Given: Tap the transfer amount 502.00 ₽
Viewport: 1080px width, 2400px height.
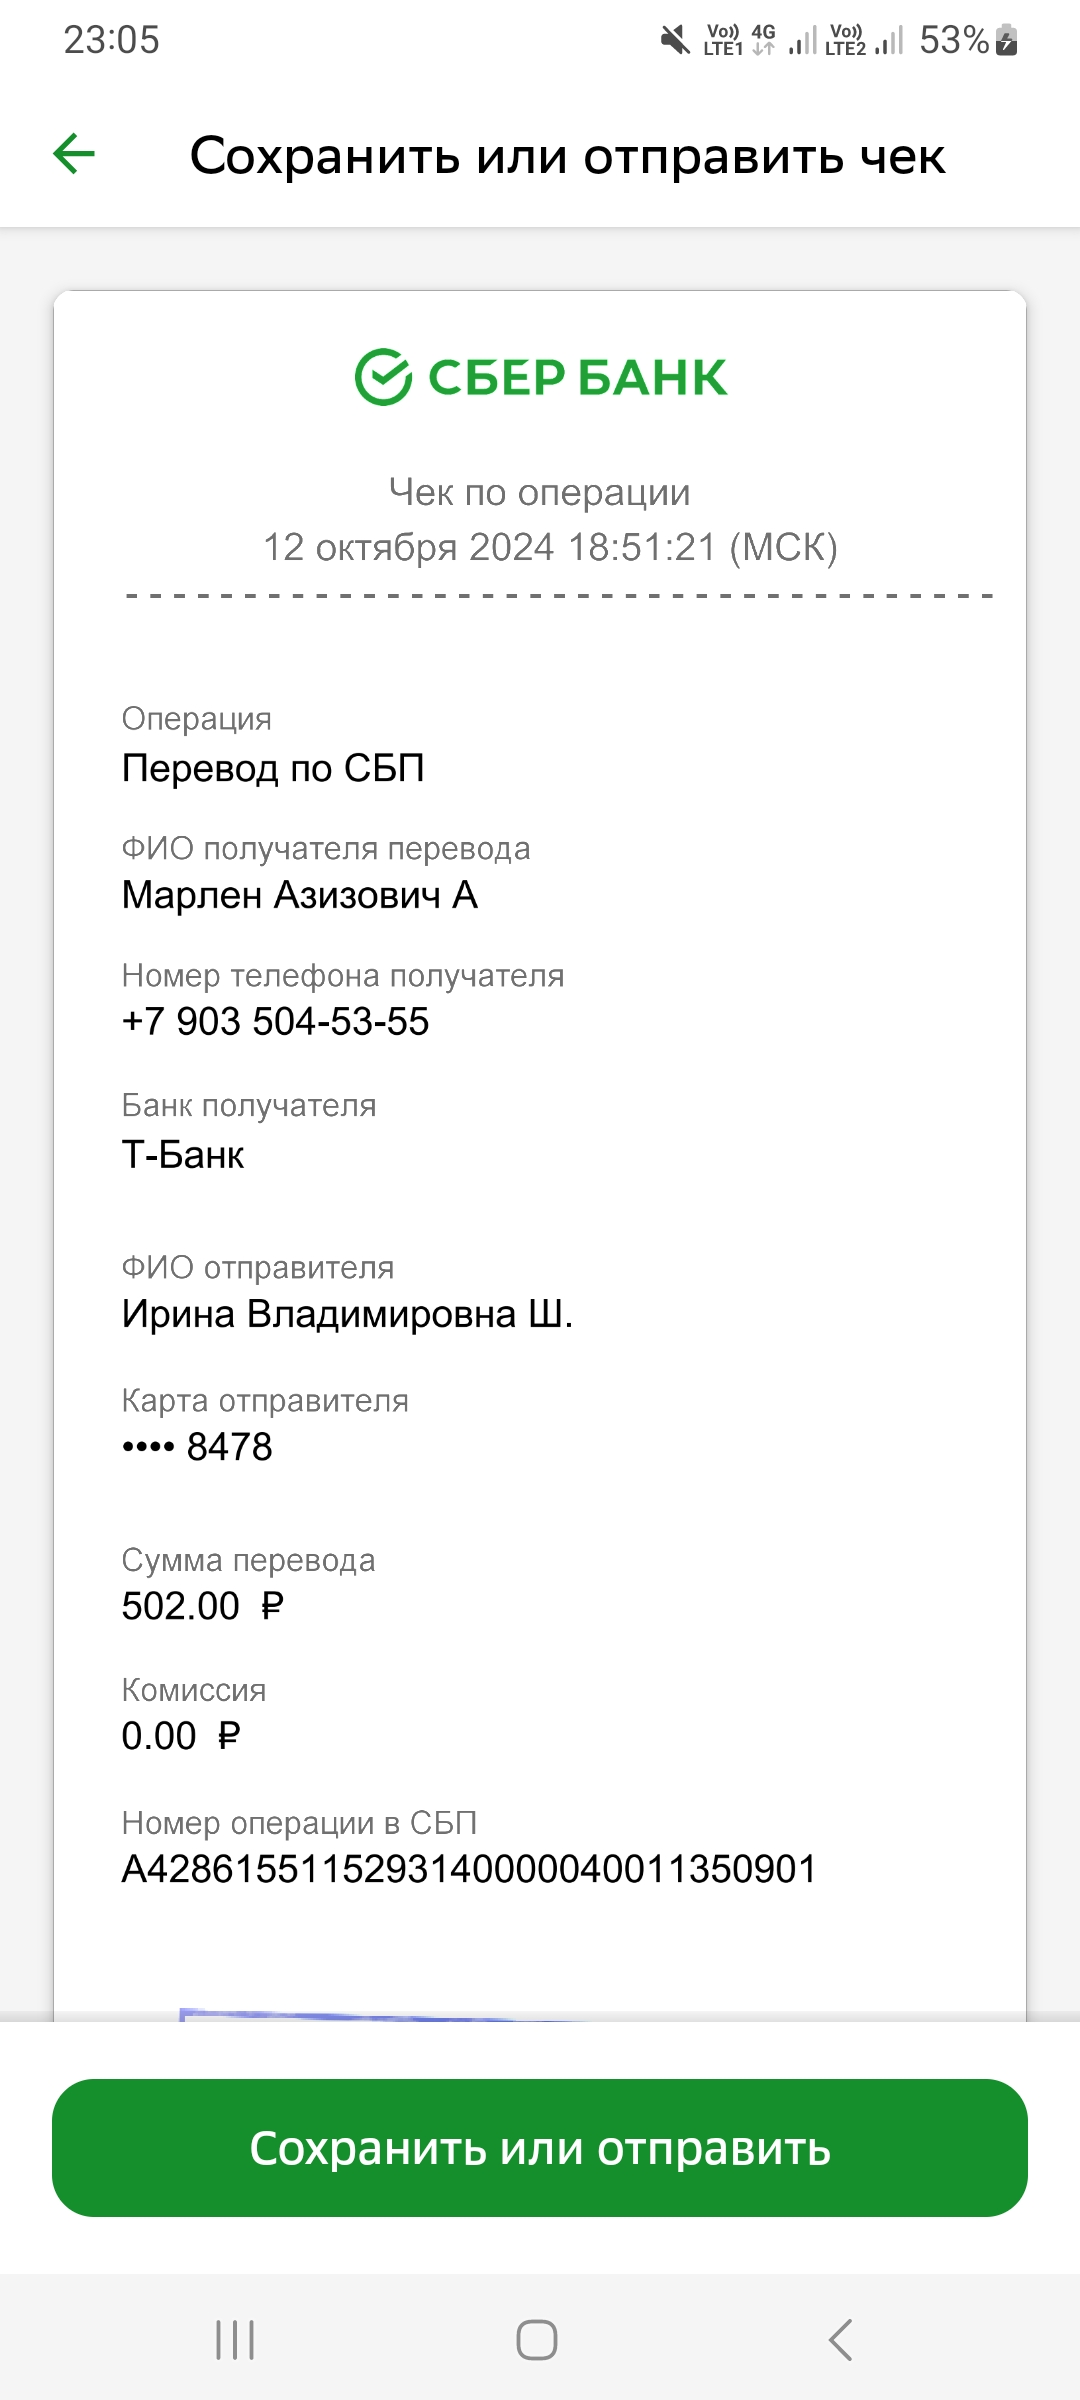Looking at the screenshot, I should click(x=203, y=1606).
